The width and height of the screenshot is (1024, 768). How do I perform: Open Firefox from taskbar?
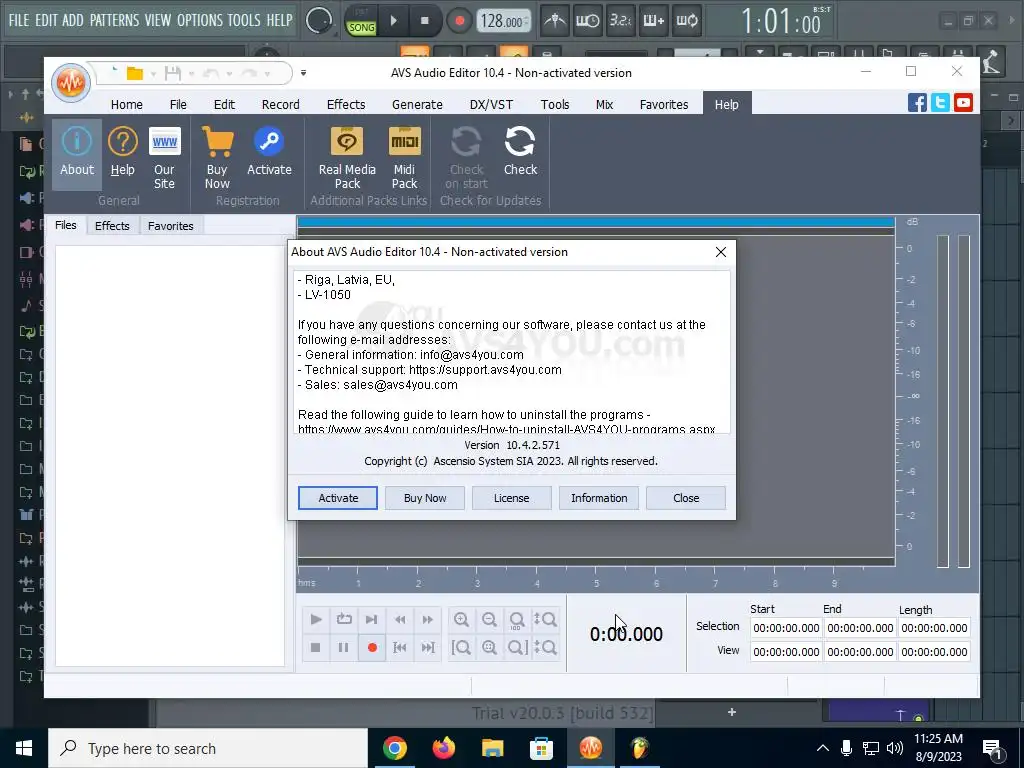tap(443, 748)
